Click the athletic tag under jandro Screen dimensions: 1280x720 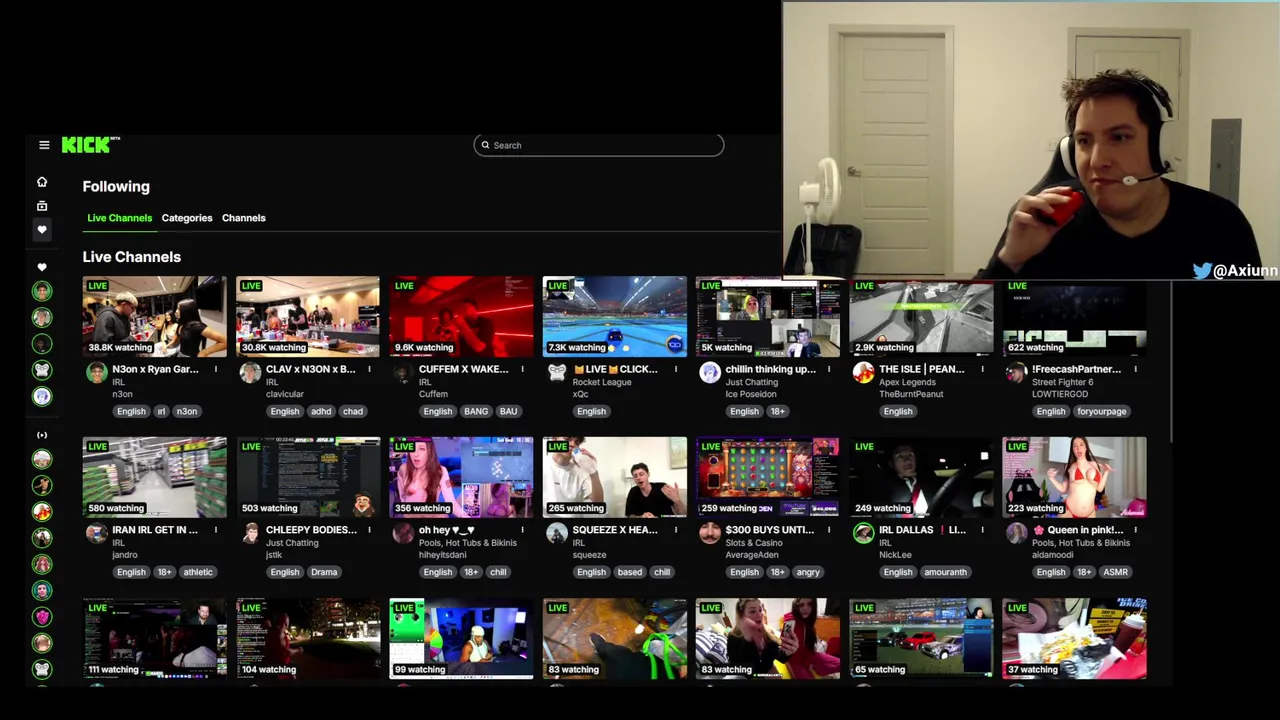click(198, 572)
